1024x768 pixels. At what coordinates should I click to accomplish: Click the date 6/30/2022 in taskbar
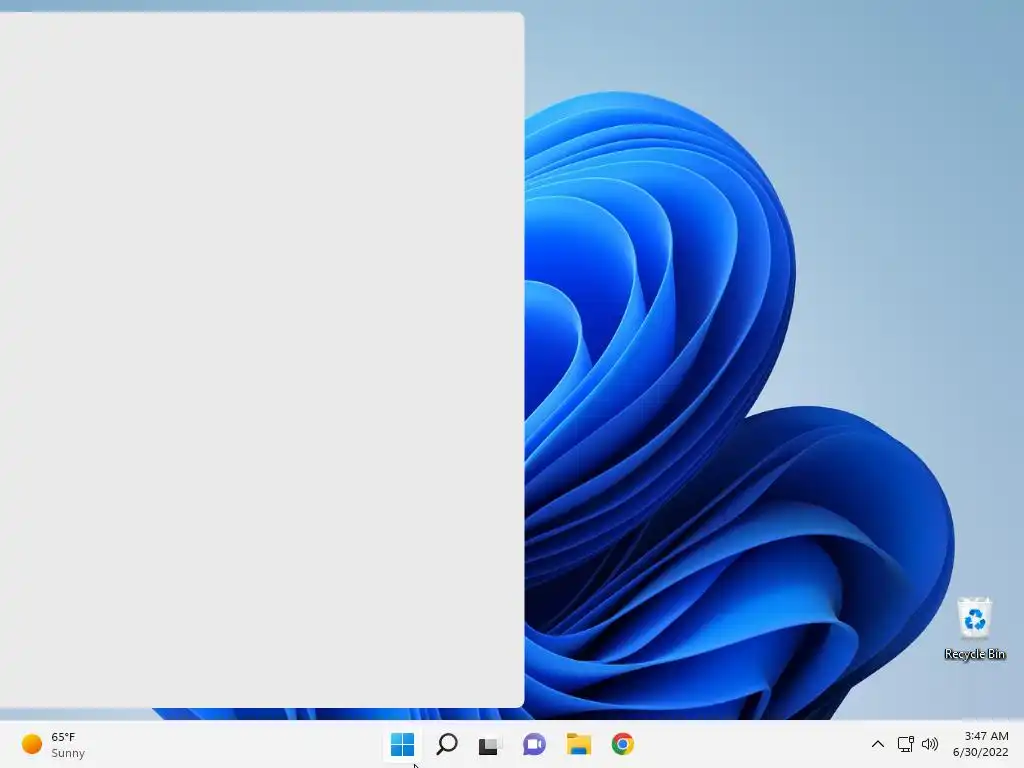click(x=980, y=752)
